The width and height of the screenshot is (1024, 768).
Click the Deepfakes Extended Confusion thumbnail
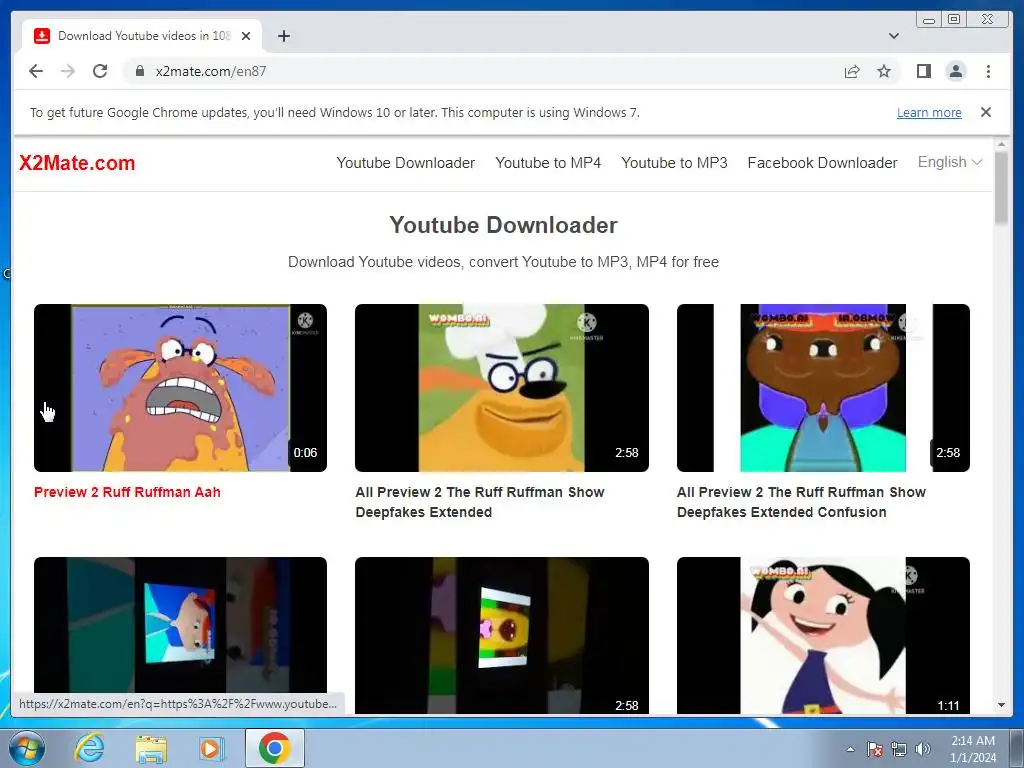click(823, 388)
